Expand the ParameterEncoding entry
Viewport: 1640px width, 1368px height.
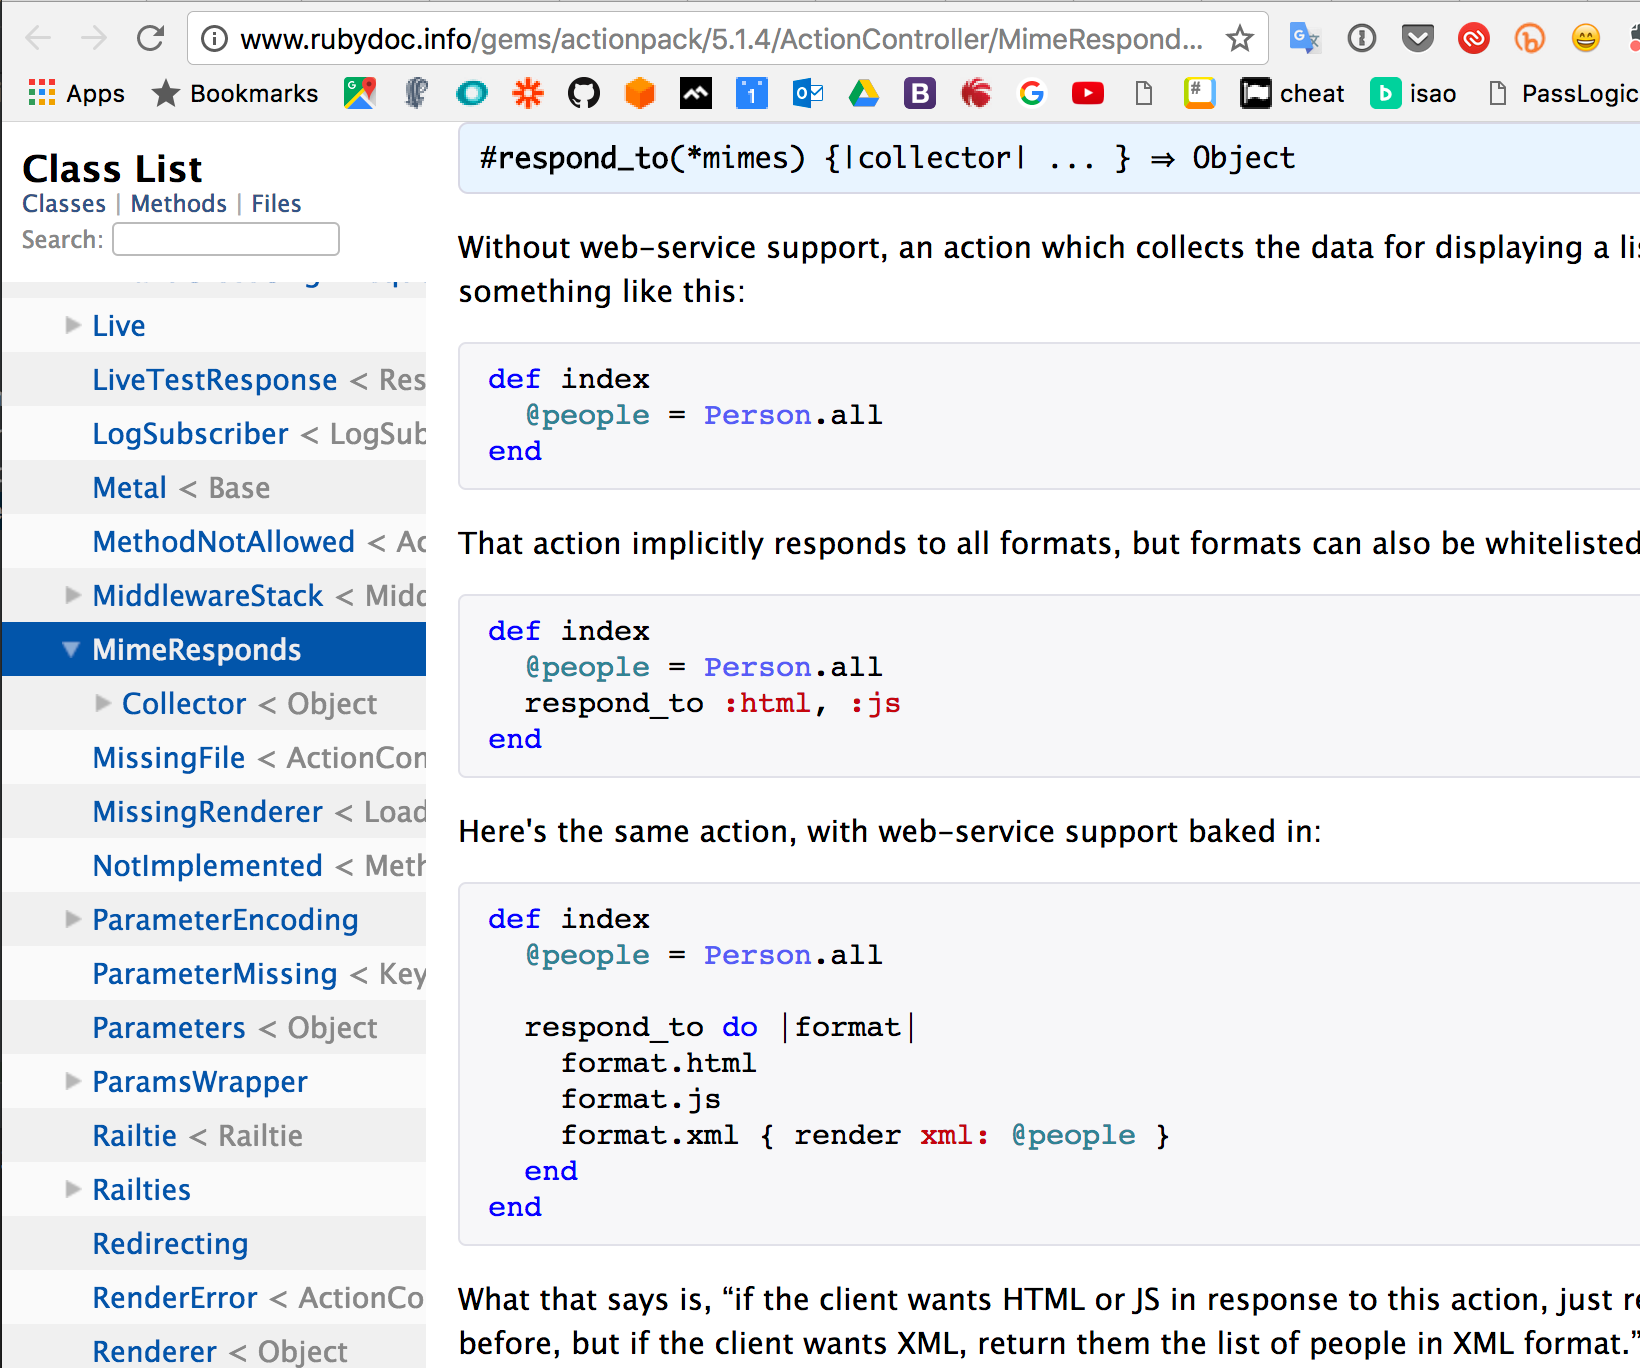pos(72,919)
